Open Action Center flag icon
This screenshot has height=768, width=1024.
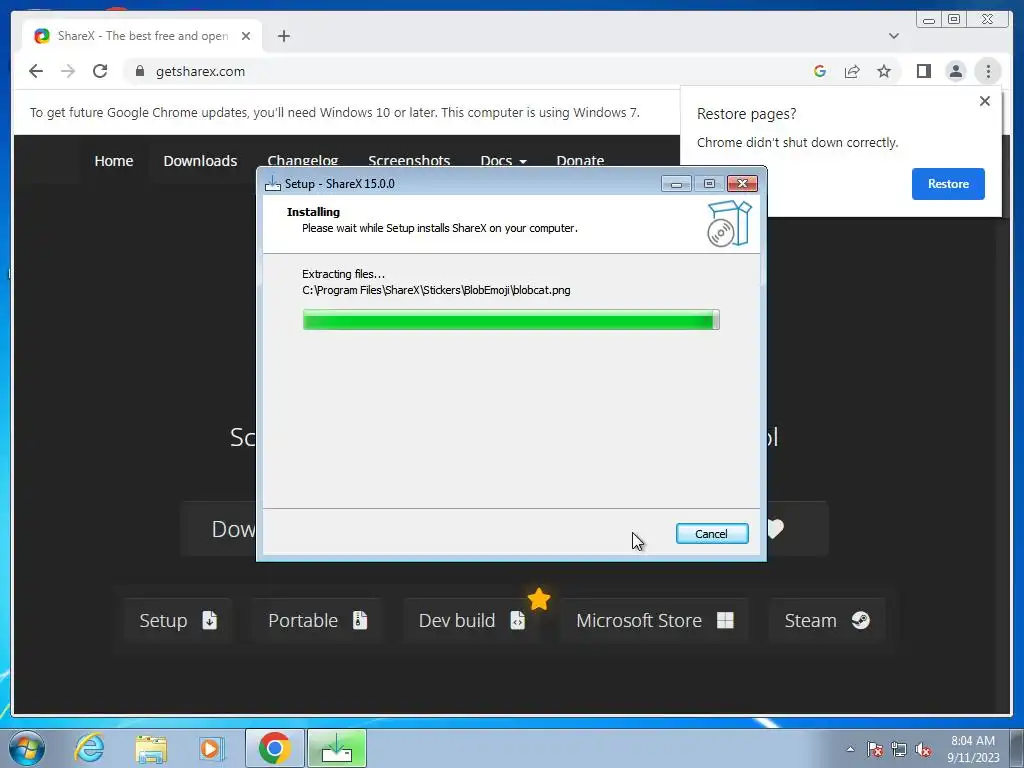pos(875,749)
